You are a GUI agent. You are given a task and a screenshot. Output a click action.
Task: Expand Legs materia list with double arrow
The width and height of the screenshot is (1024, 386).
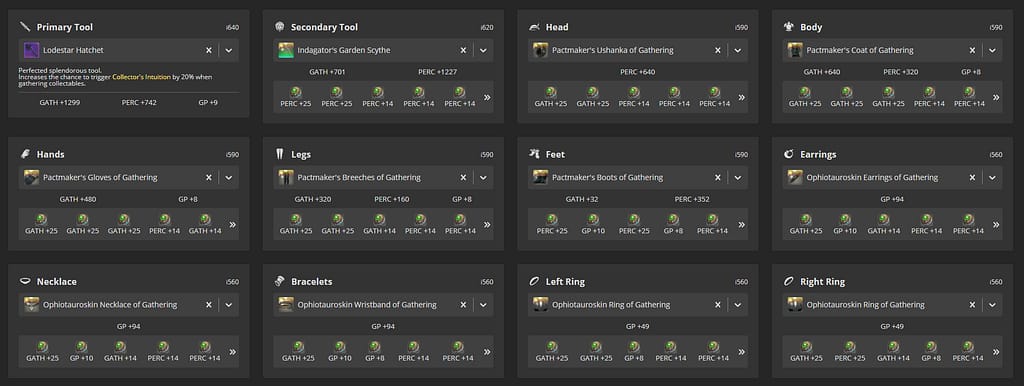tap(487, 225)
